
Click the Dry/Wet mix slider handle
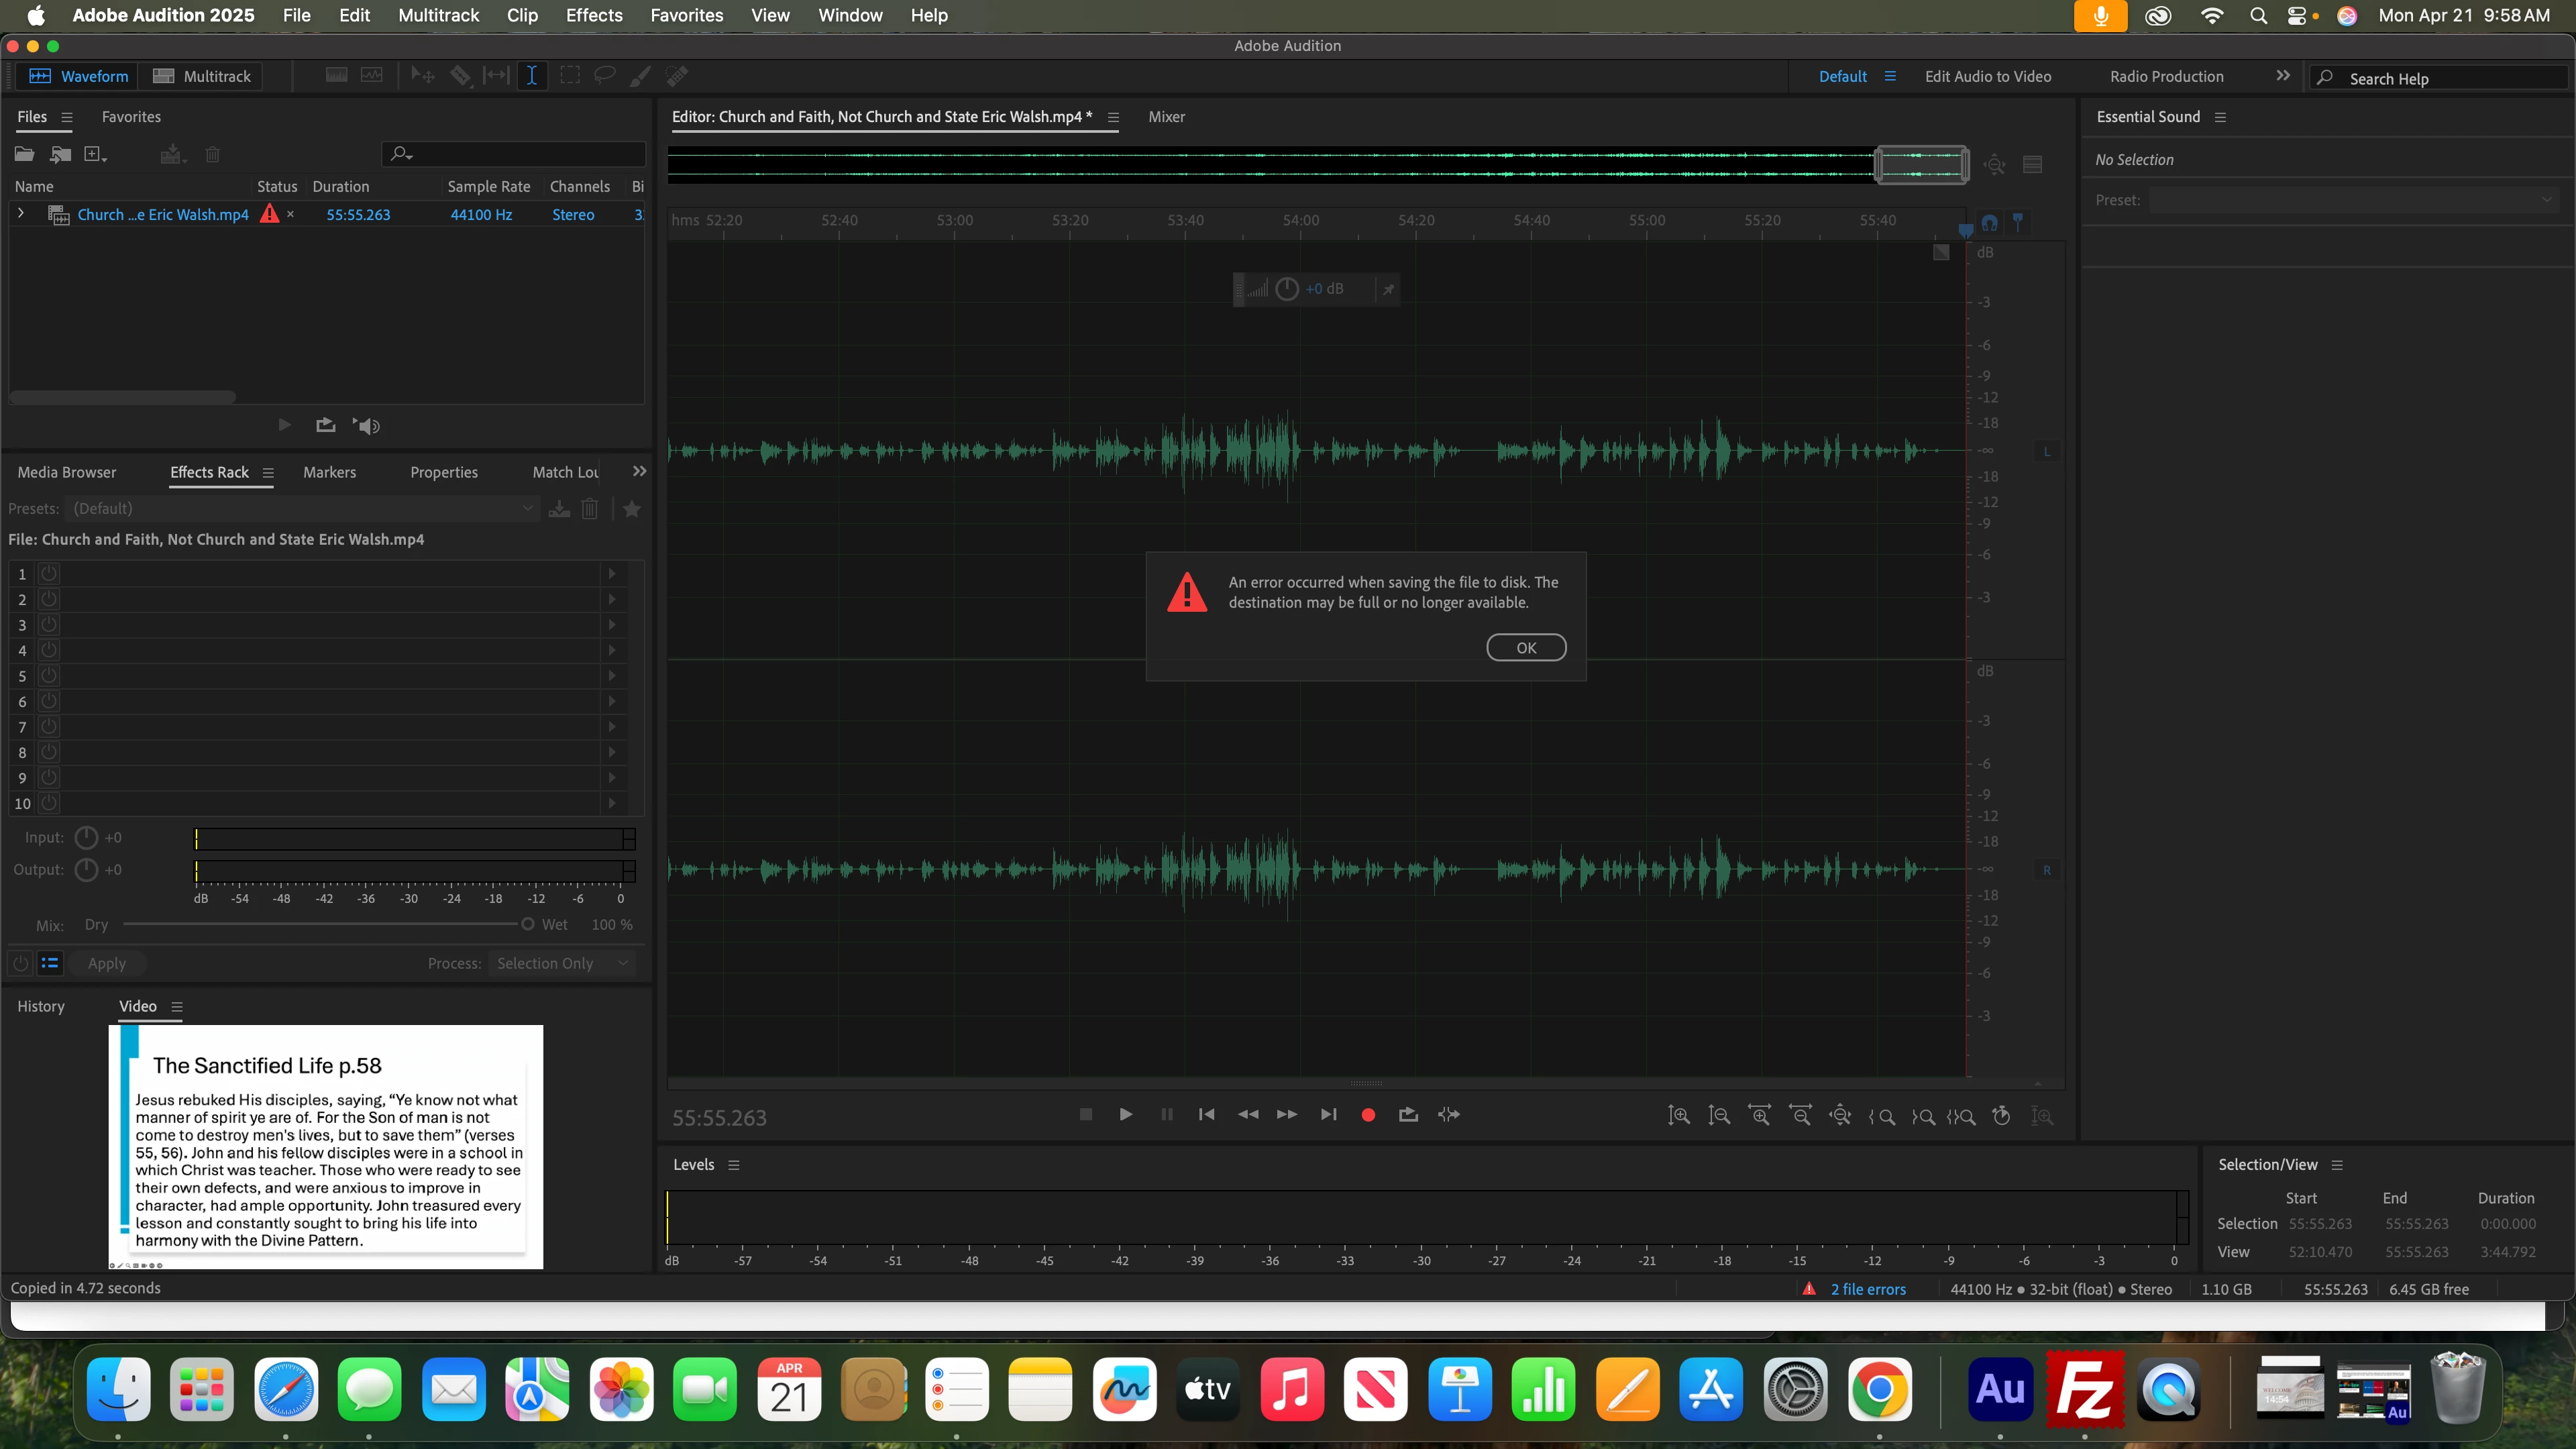pyautogui.click(x=527, y=925)
